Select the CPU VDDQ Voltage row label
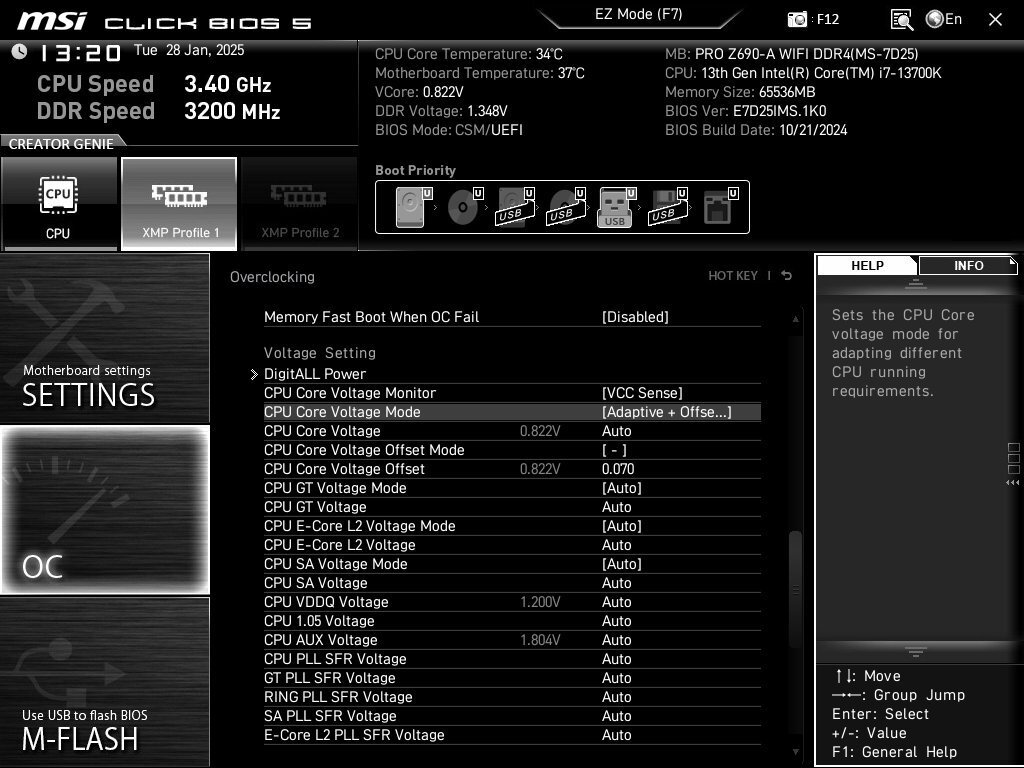 coord(326,601)
